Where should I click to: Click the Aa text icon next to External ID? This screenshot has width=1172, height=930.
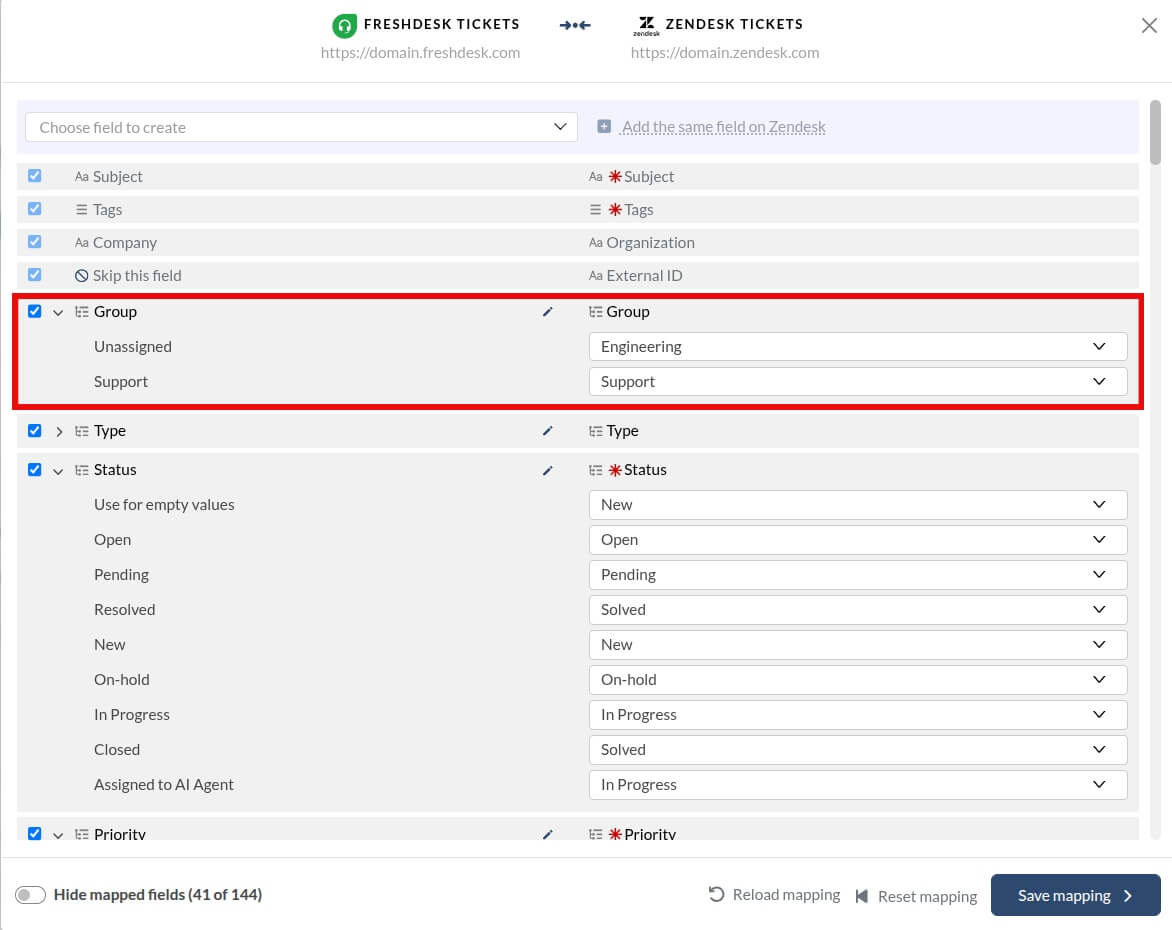596,276
